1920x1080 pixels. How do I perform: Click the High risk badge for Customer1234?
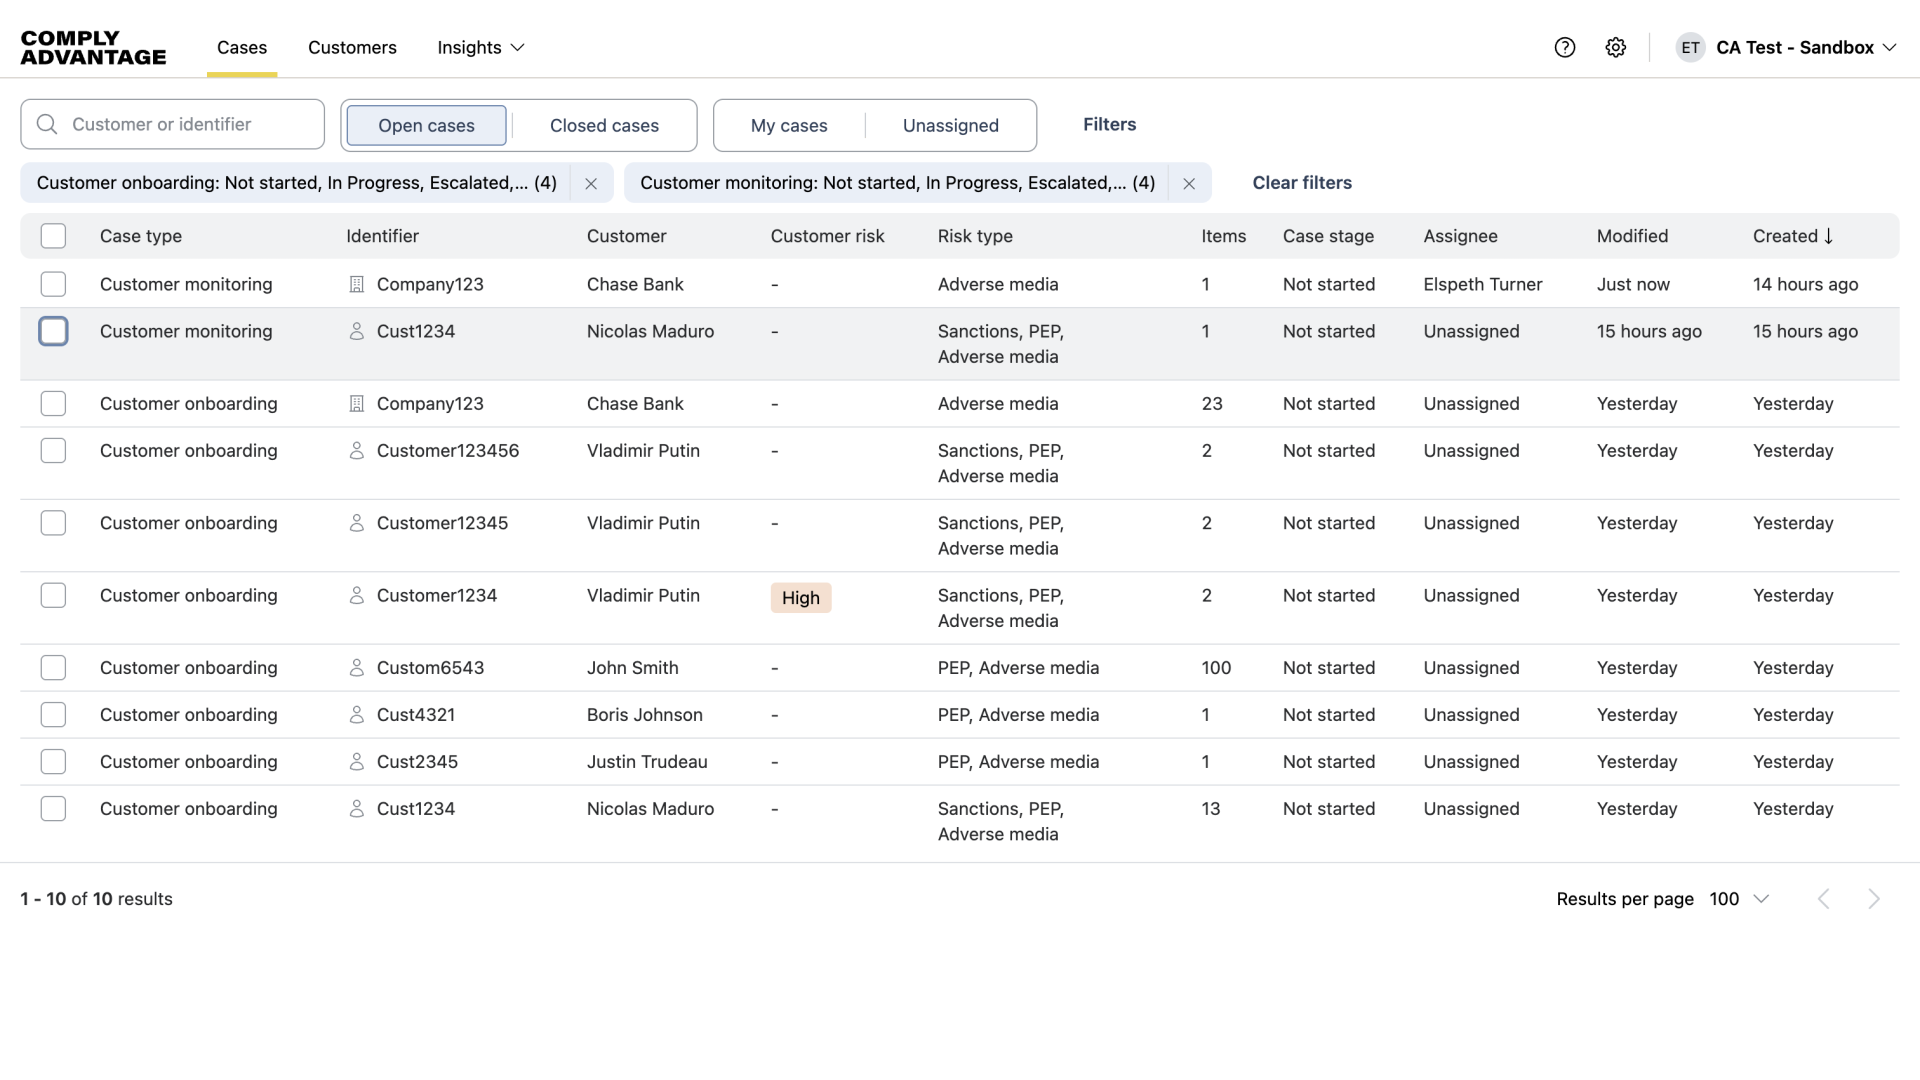(x=800, y=597)
